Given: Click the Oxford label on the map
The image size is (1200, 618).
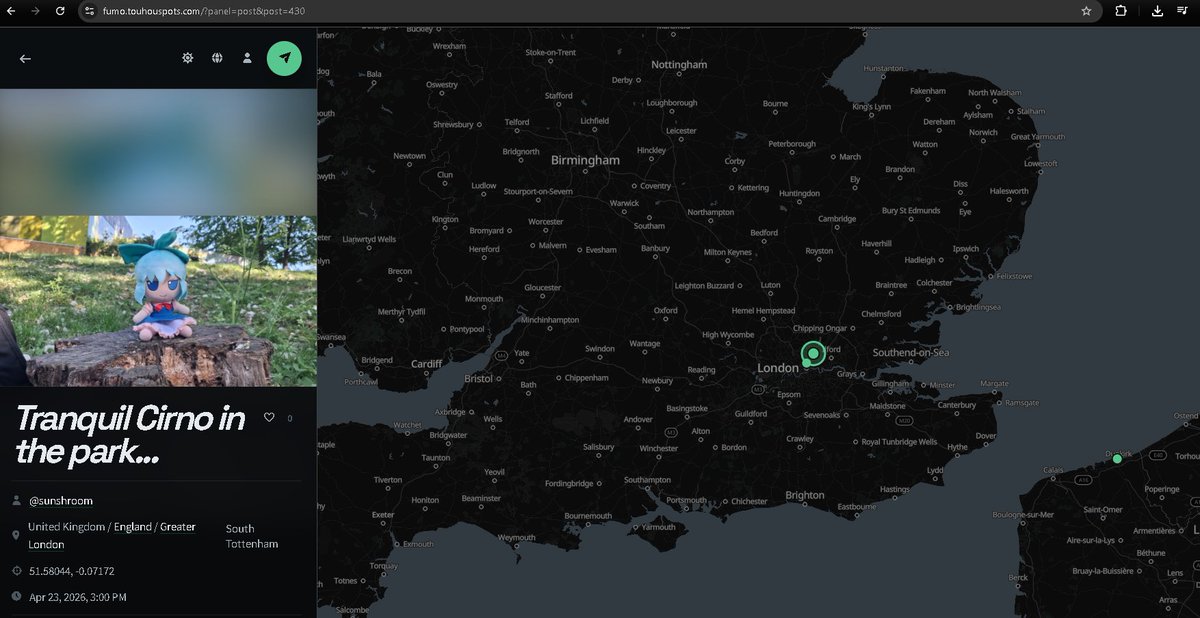Looking at the screenshot, I should [x=666, y=311].
